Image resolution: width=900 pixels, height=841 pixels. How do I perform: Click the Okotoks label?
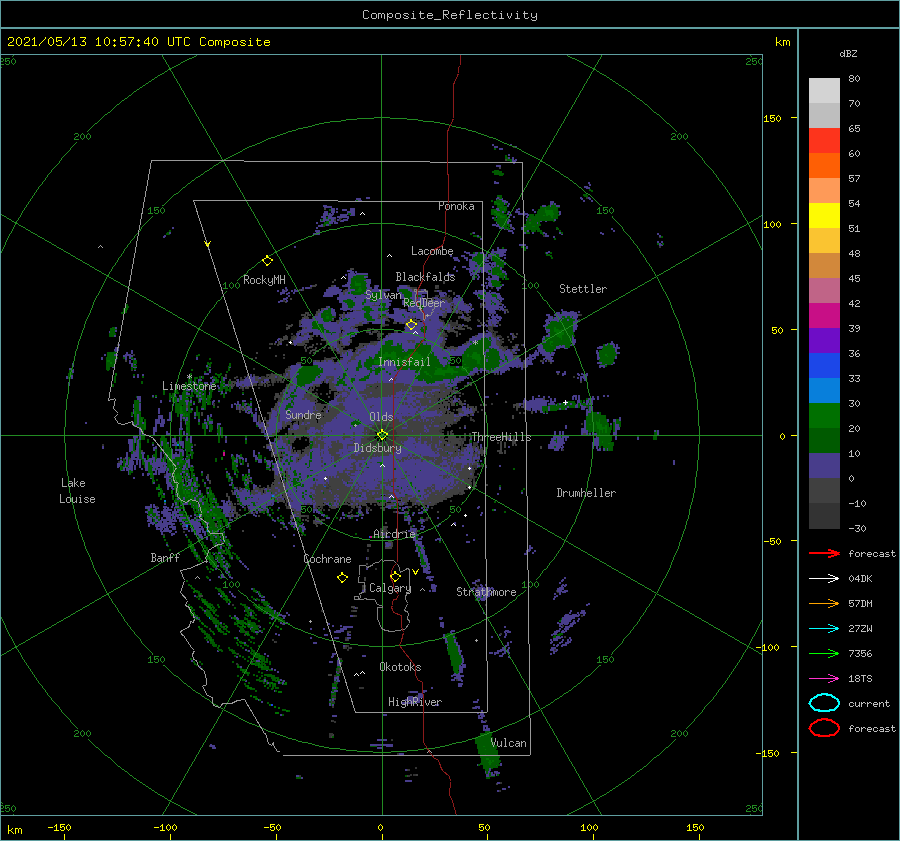[x=400, y=666]
